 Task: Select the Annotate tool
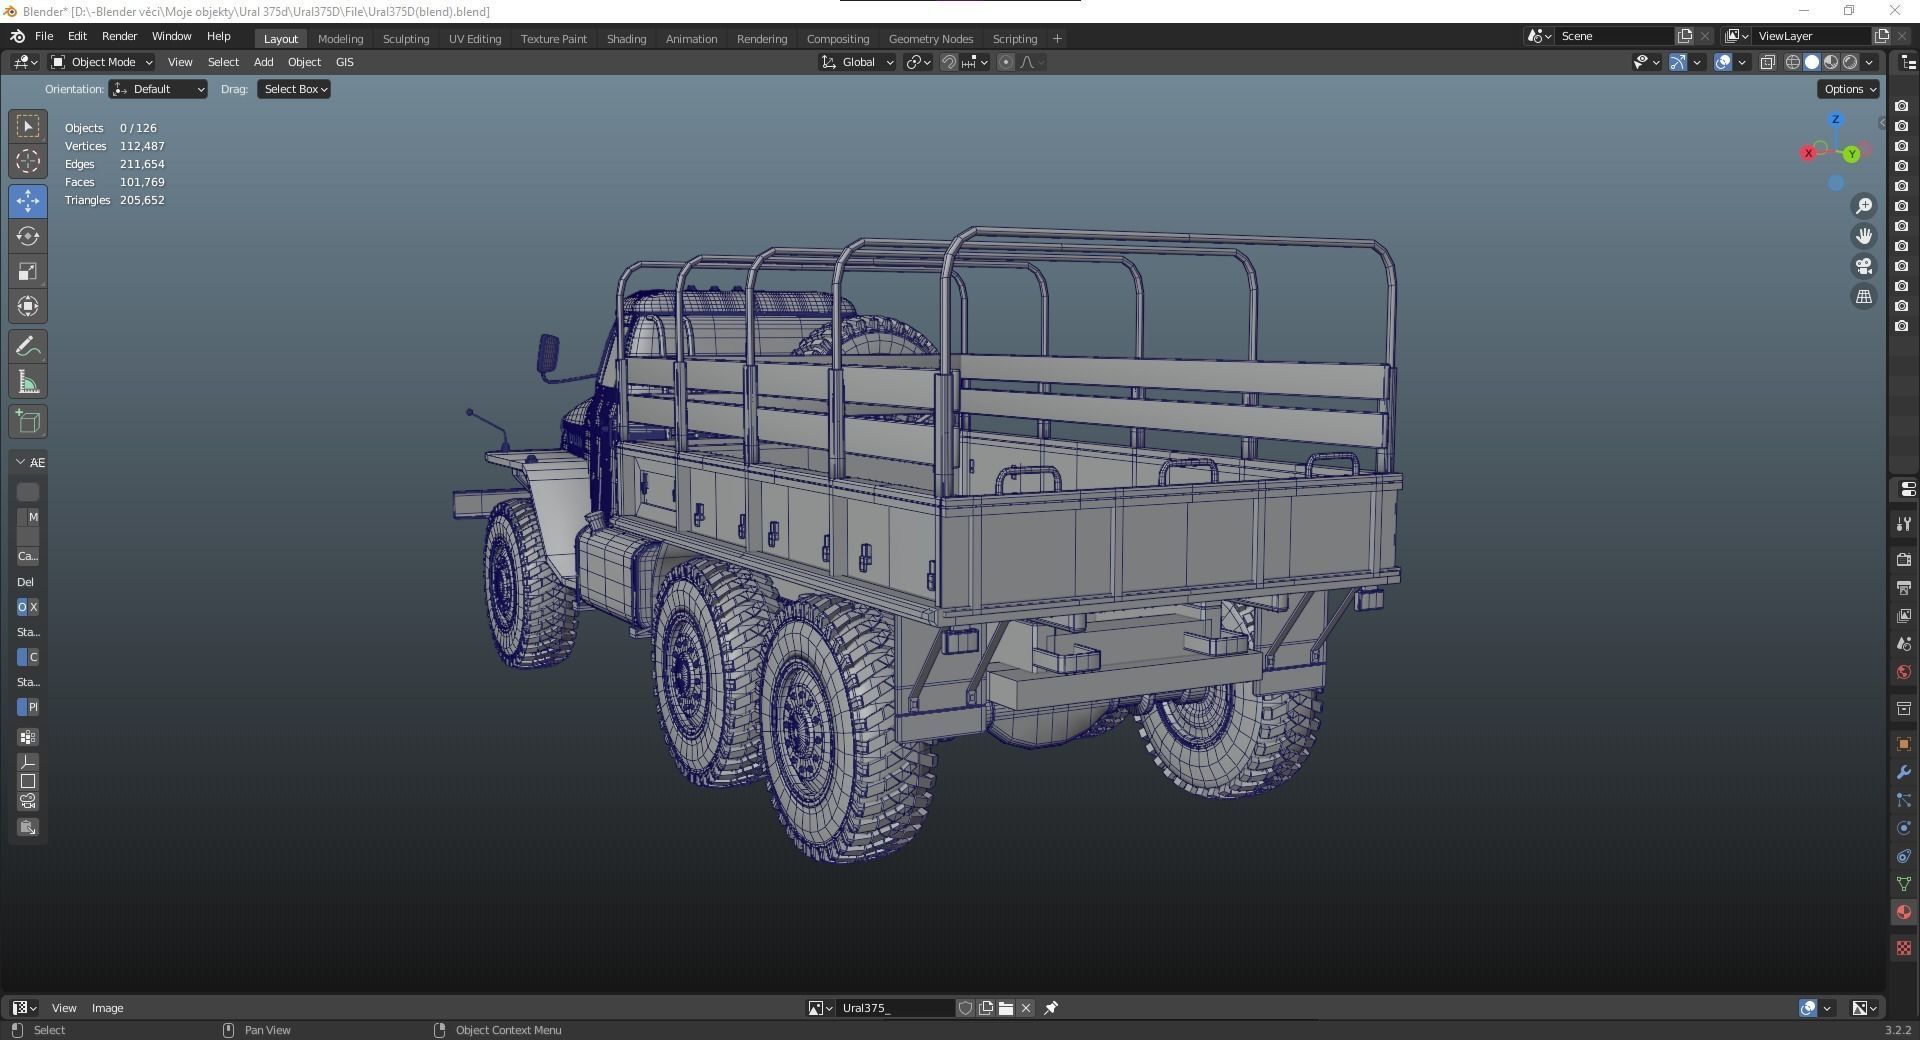point(28,347)
